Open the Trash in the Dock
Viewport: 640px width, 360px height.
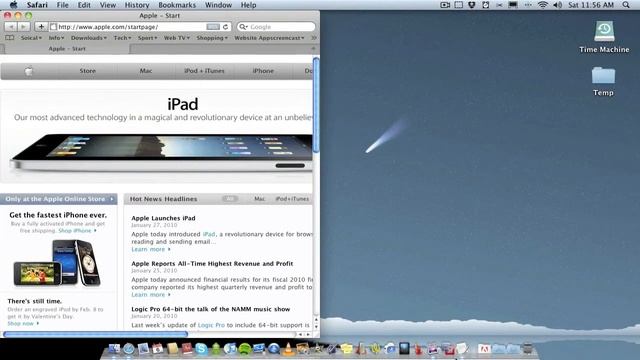pos(528,349)
